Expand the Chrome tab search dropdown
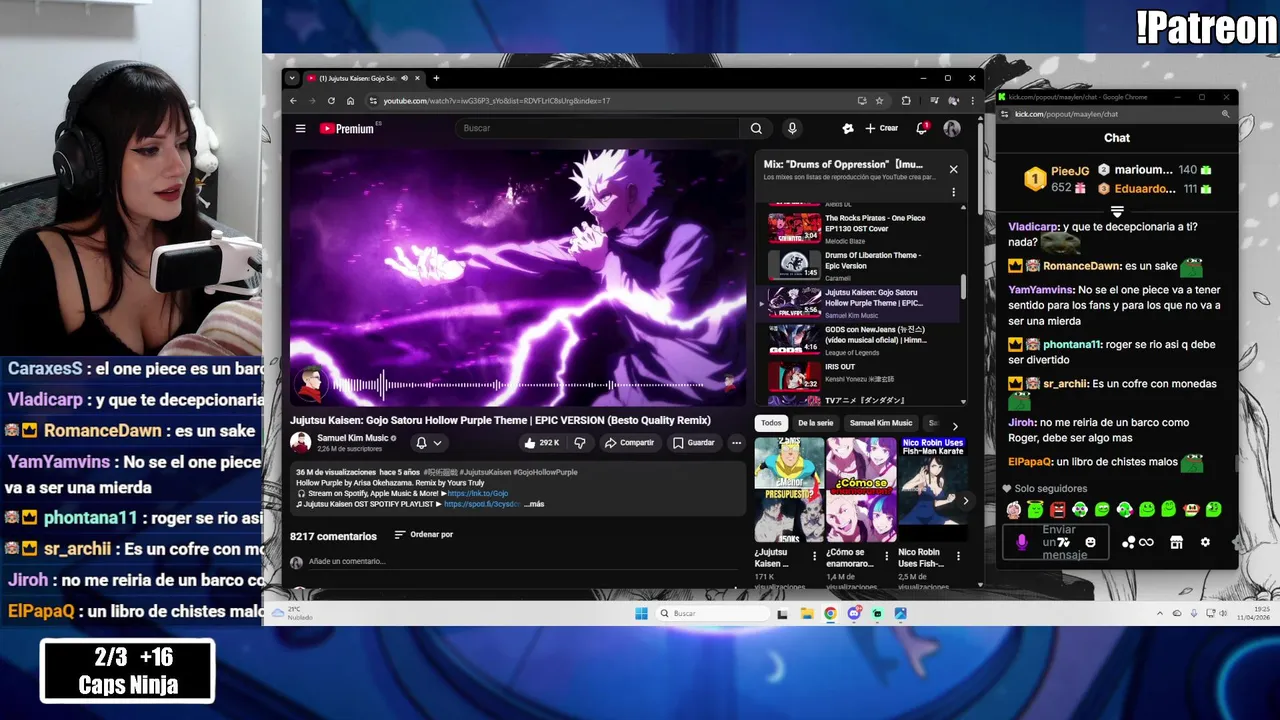Viewport: 1280px width, 720px height. (x=292, y=78)
